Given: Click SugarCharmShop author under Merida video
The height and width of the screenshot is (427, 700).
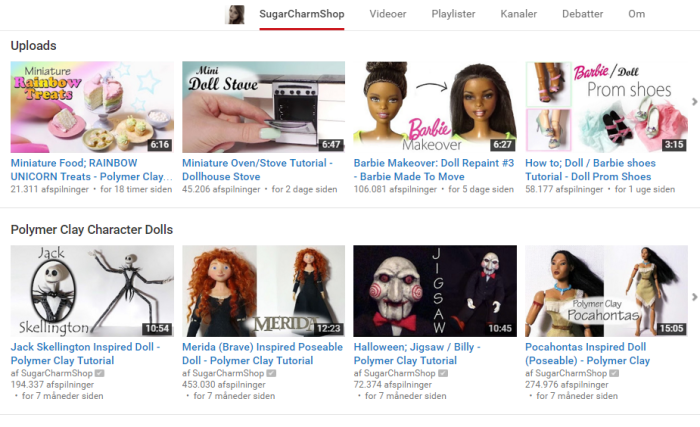Looking at the screenshot, I should pos(227,373).
